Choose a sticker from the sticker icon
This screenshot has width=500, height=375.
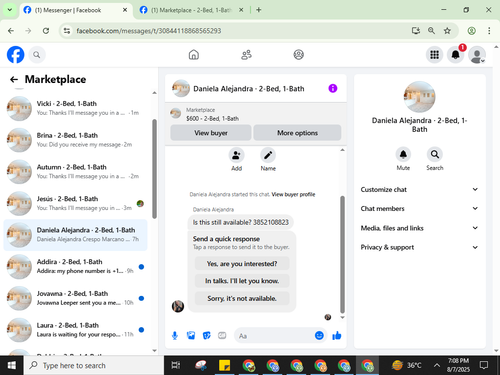(x=207, y=336)
